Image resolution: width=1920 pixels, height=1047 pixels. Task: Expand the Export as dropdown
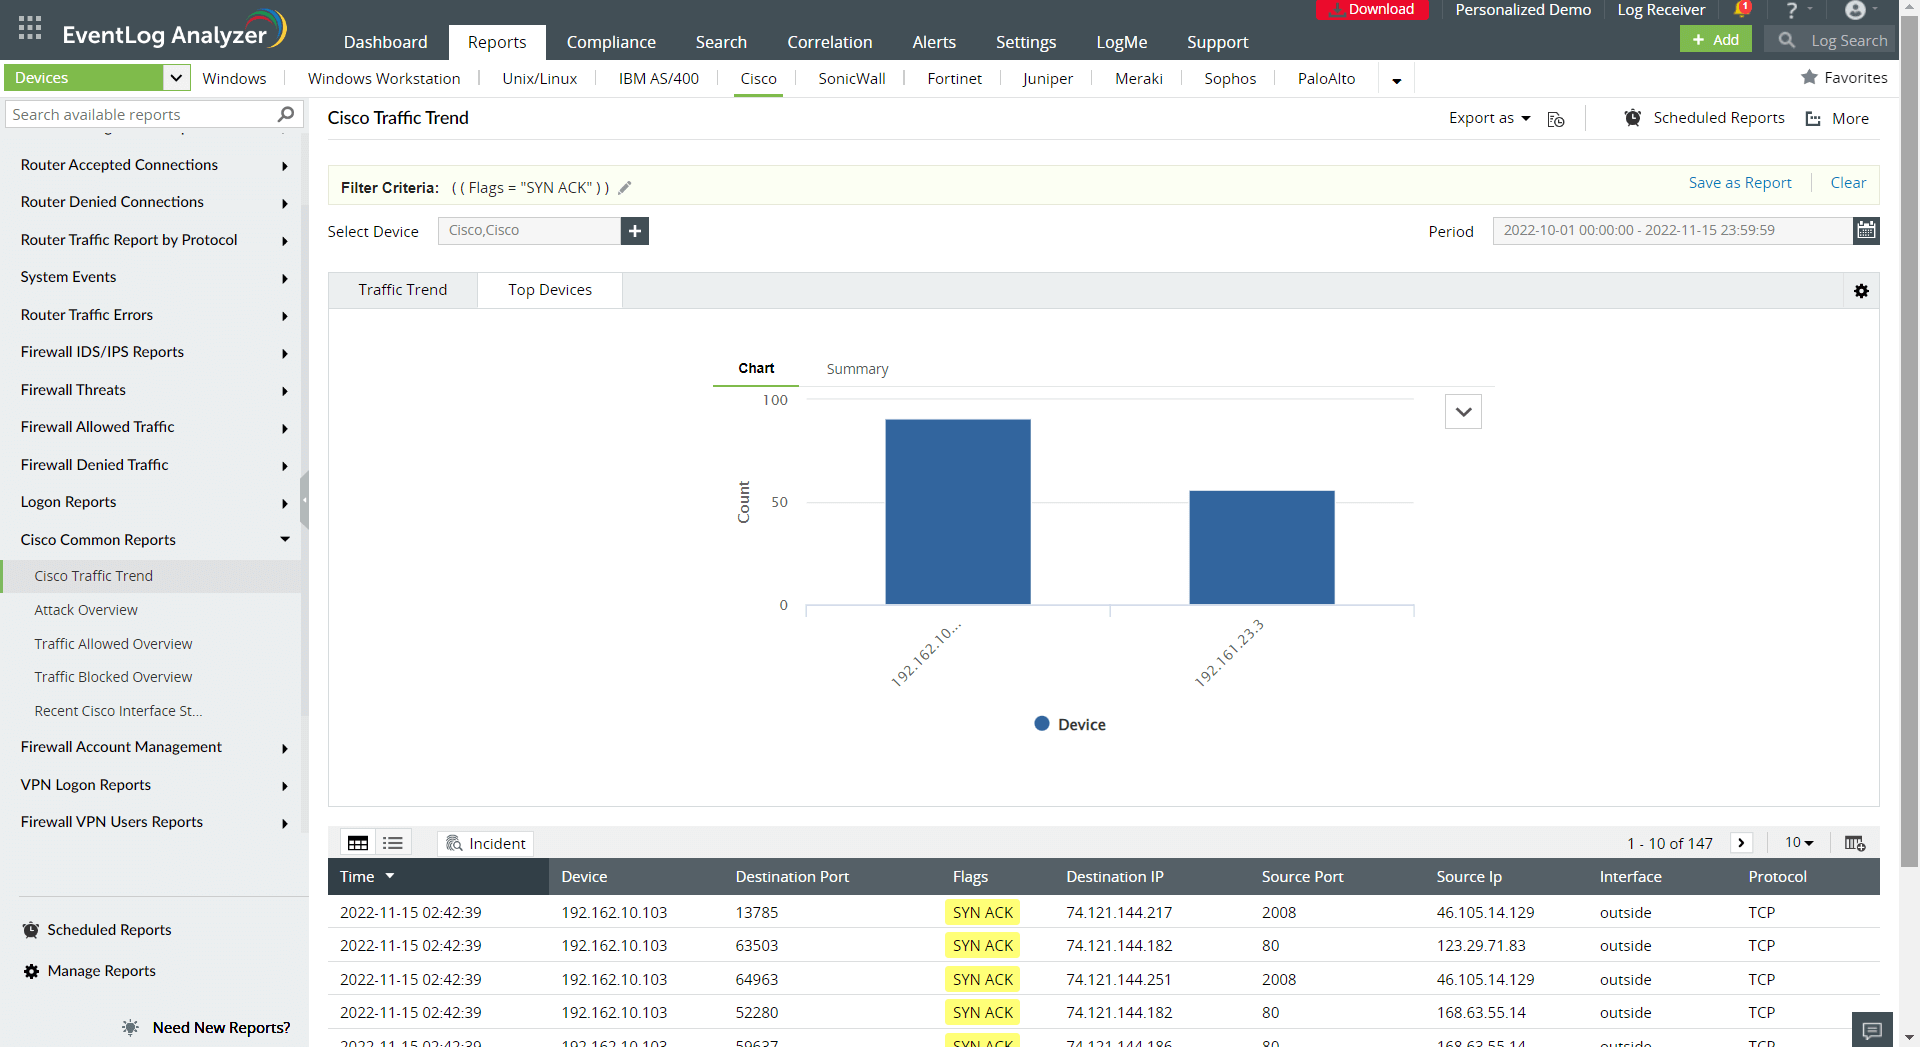point(1489,118)
